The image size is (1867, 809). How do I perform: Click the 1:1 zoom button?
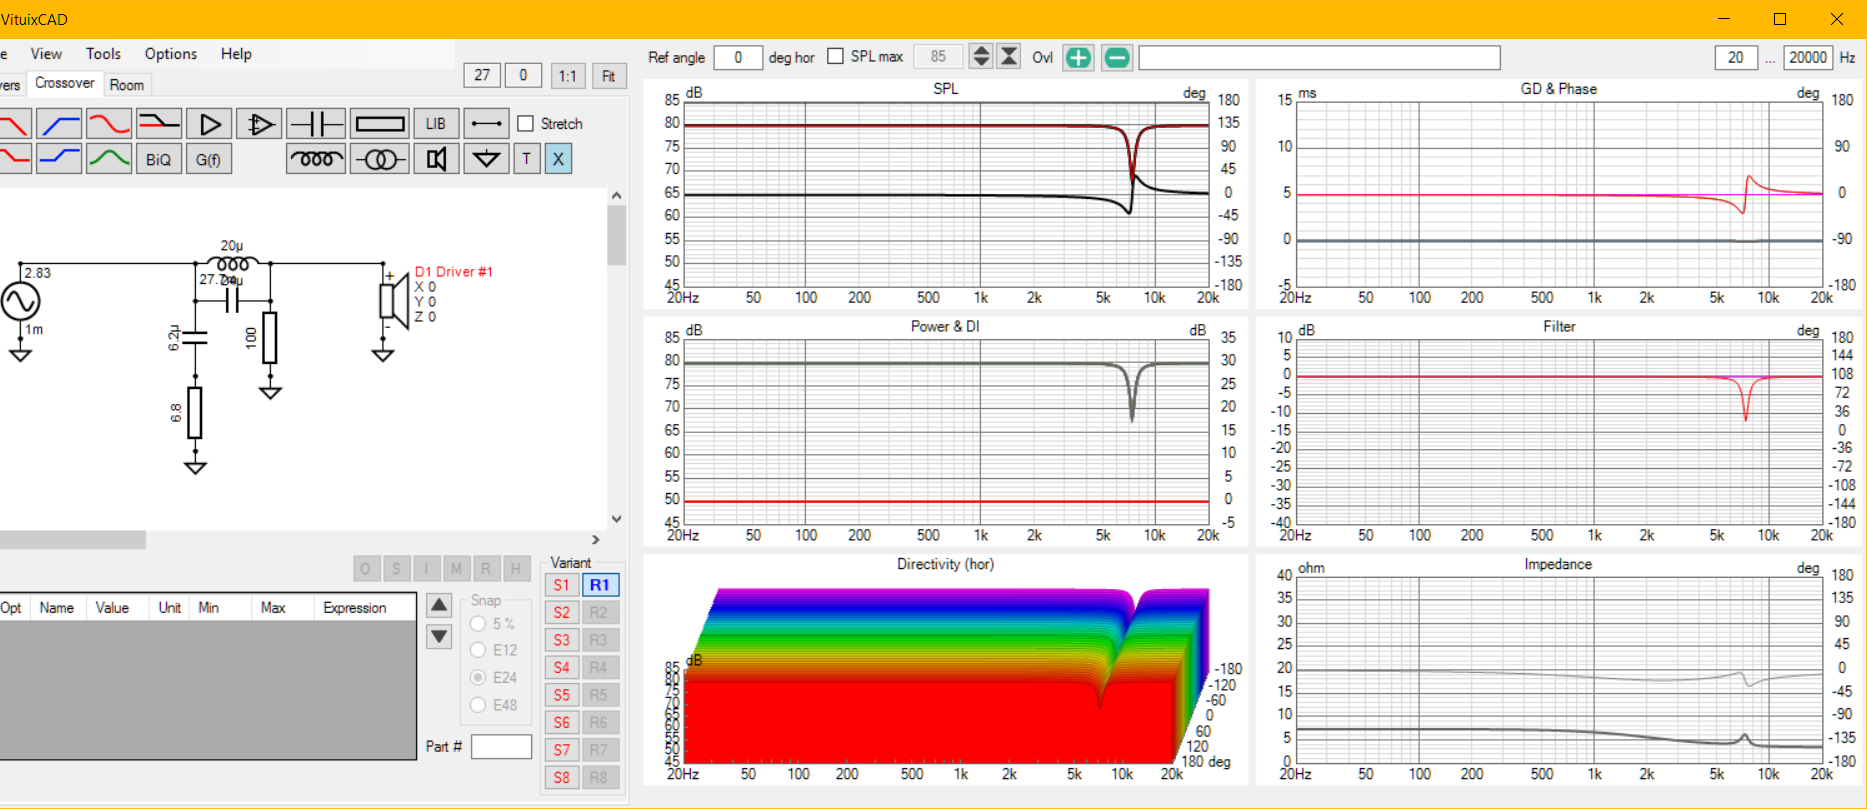click(x=567, y=76)
